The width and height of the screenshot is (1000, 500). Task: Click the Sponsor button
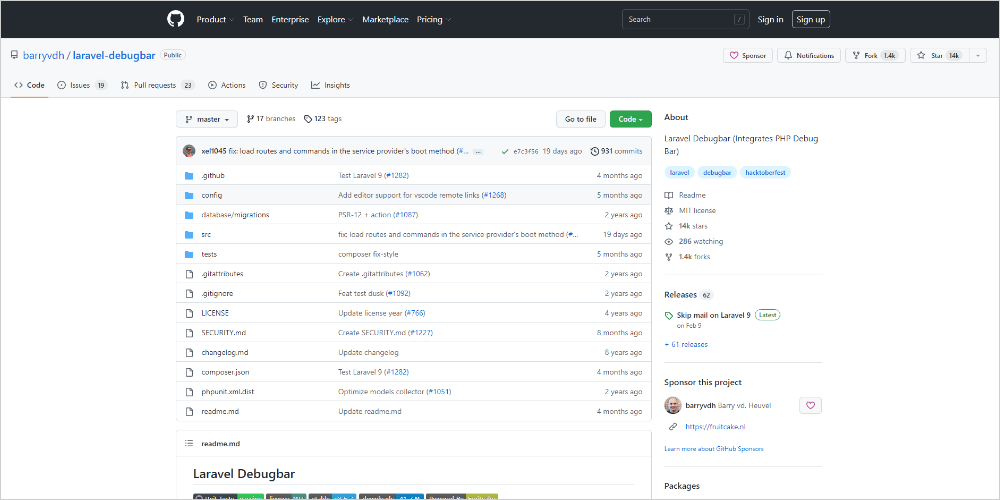pyautogui.click(x=748, y=55)
